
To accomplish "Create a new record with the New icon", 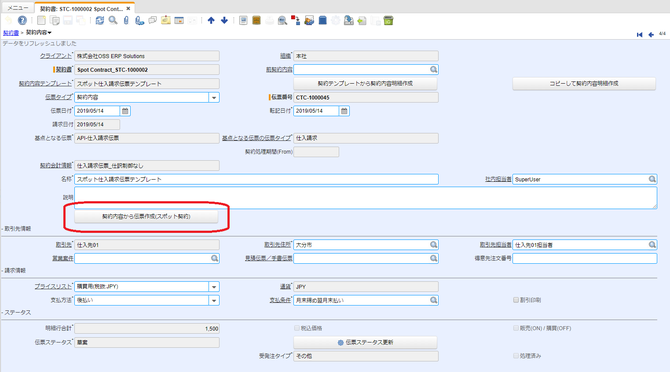I will (x=41, y=21).
